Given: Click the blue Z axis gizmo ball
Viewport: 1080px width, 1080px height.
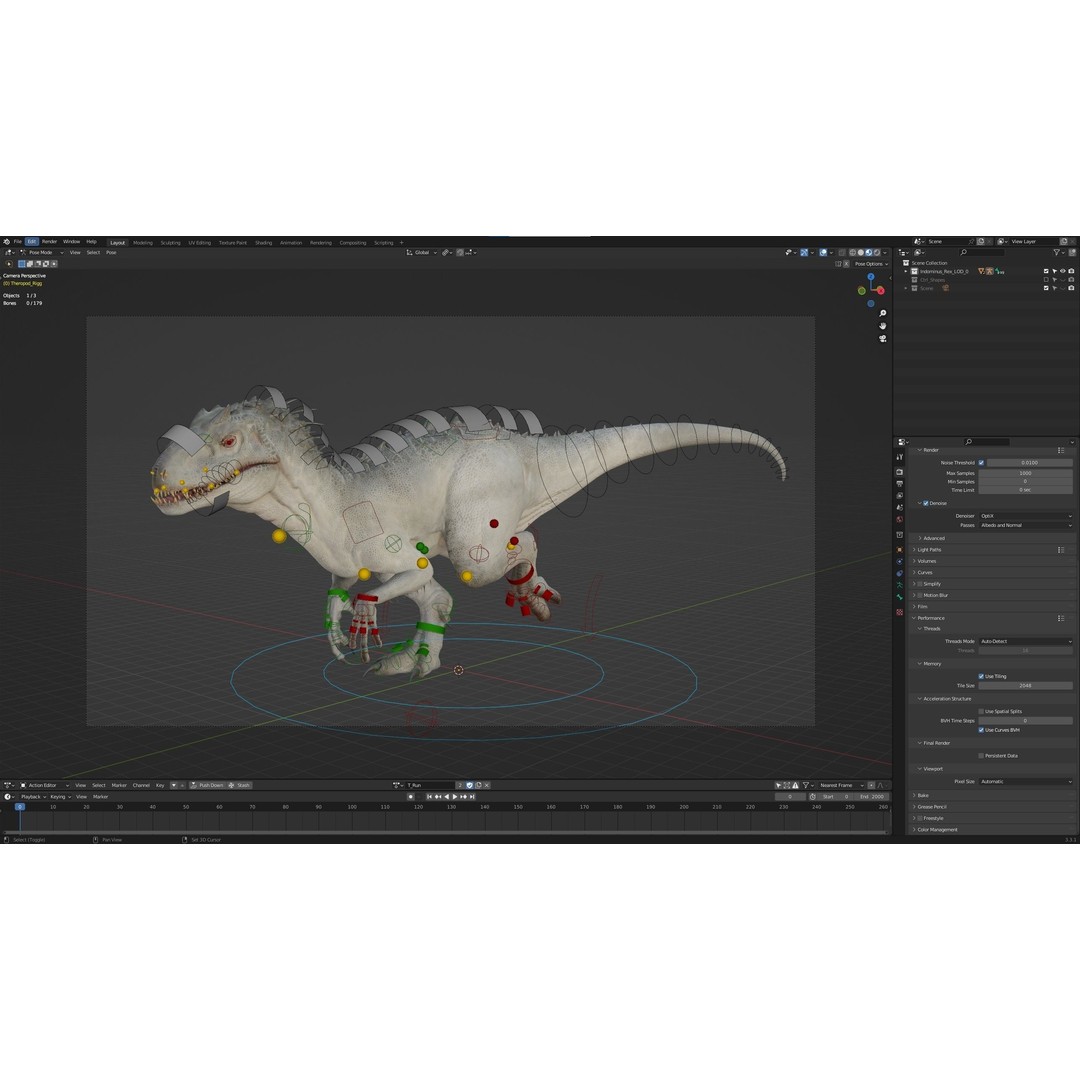Looking at the screenshot, I should 871,277.
